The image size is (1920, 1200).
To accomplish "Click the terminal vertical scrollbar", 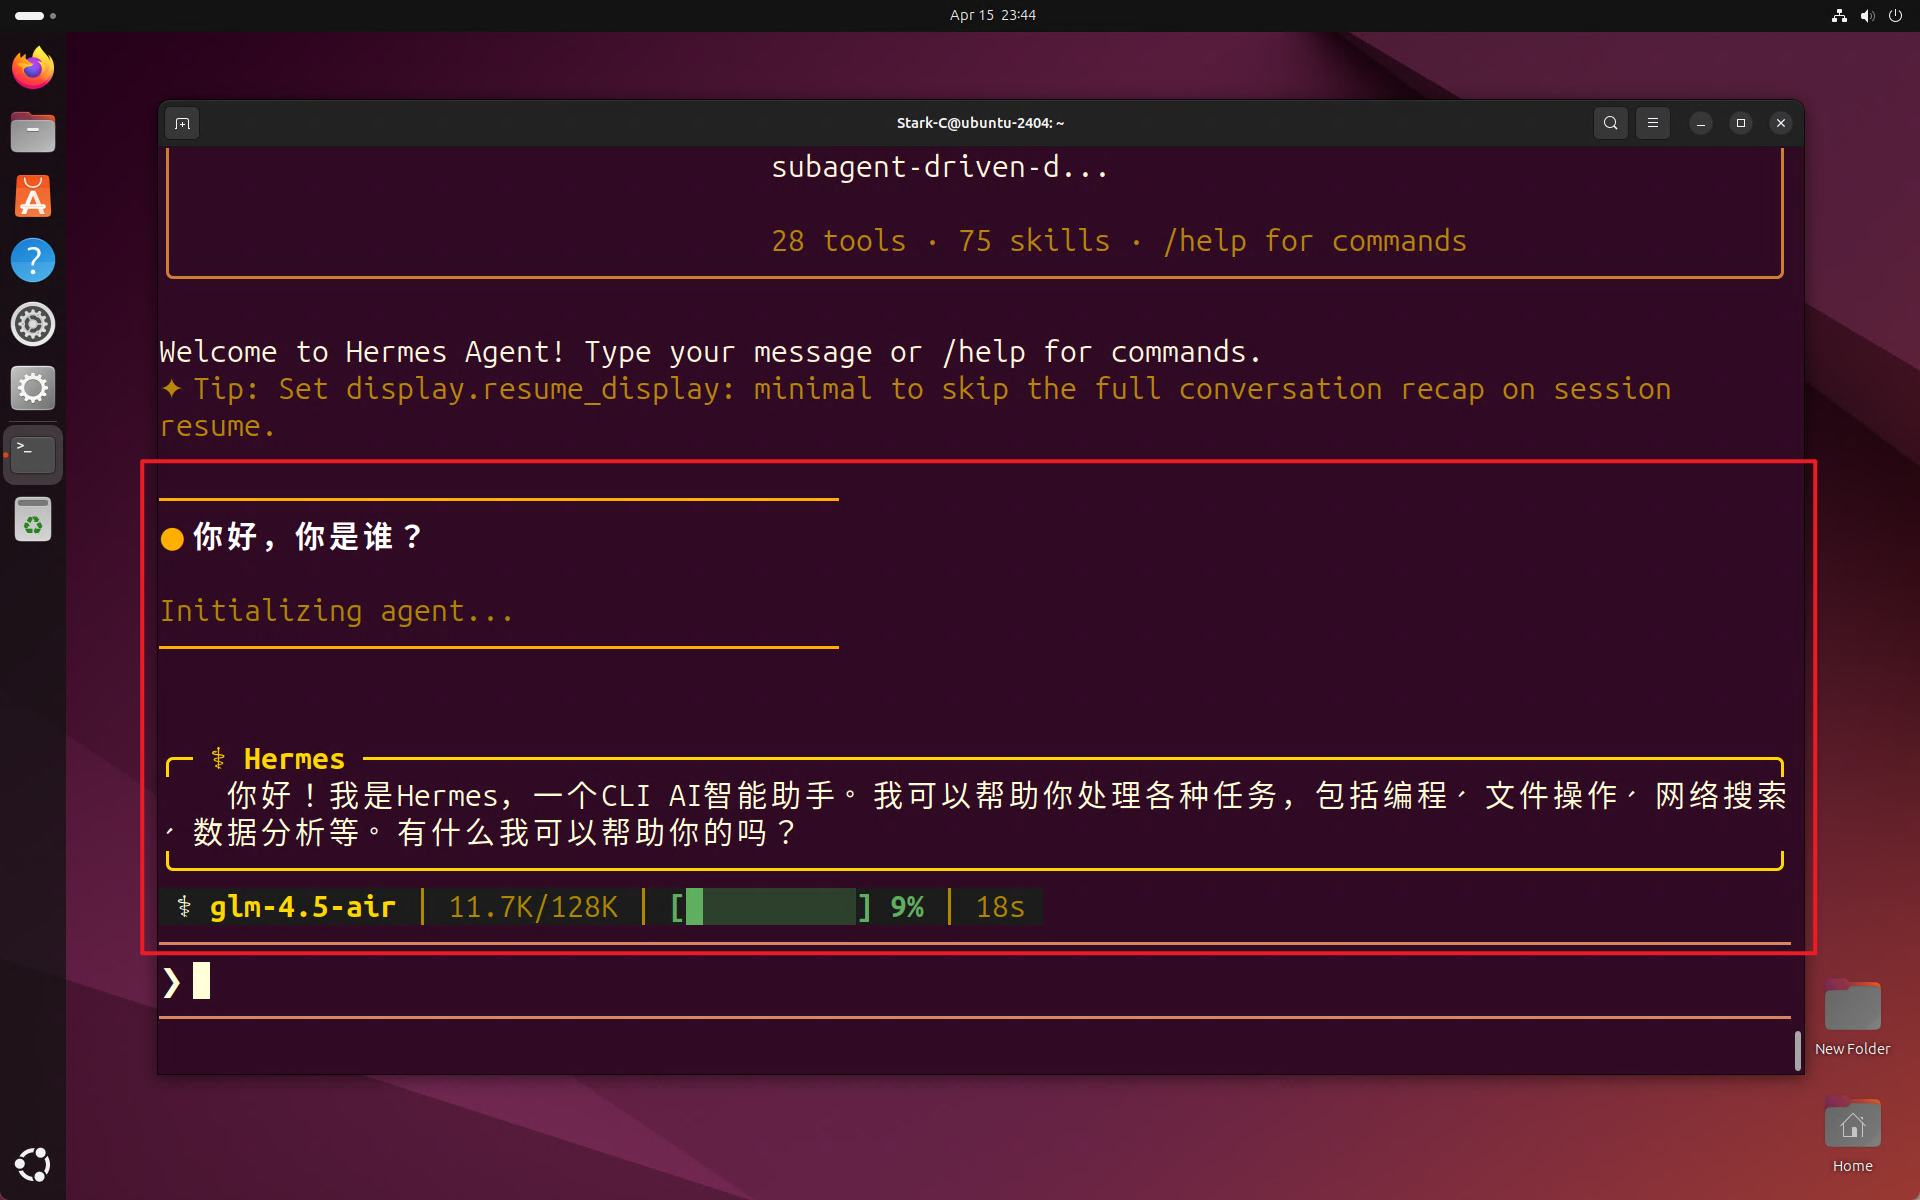I will (x=1797, y=1050).
